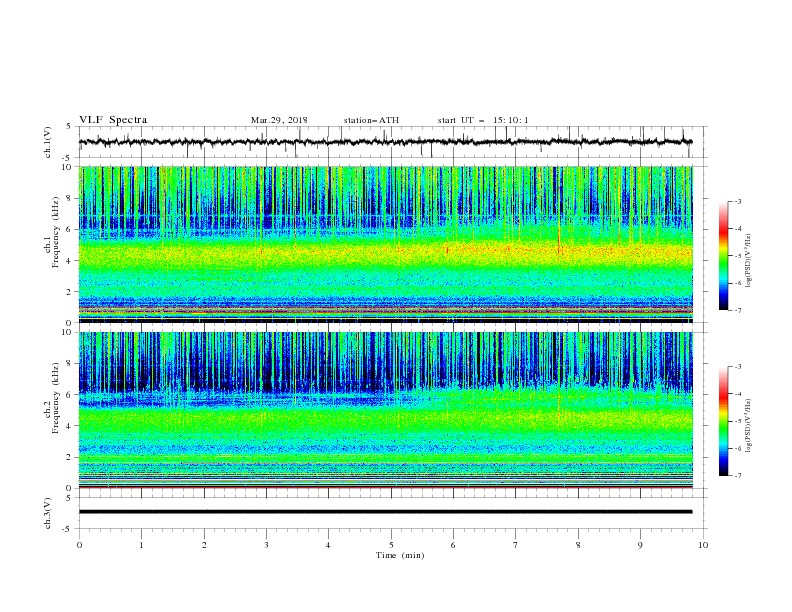The height and width of the screenshot is (612, 792).
Task: Click time axis tick label "4"
Action: point(328,545)
